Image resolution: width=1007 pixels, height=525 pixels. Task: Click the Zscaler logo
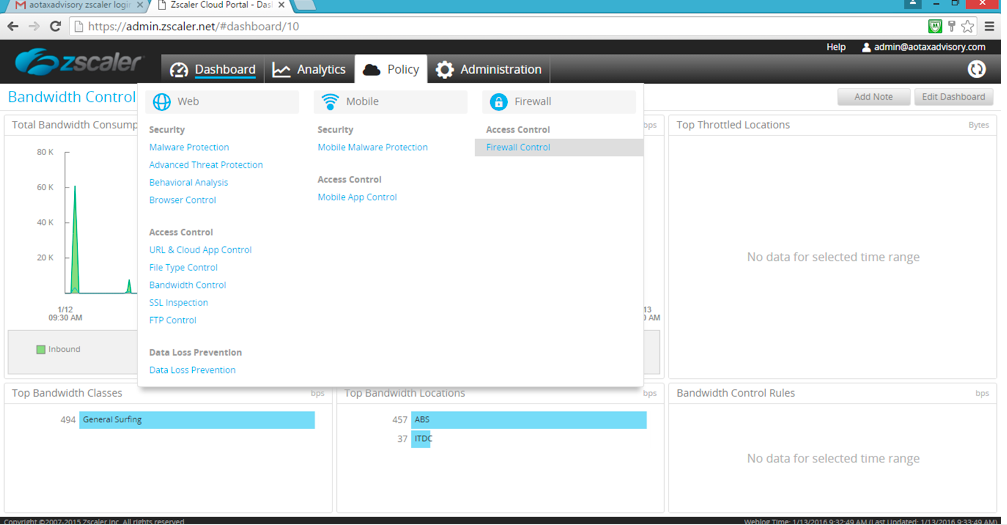pos(77,62)
